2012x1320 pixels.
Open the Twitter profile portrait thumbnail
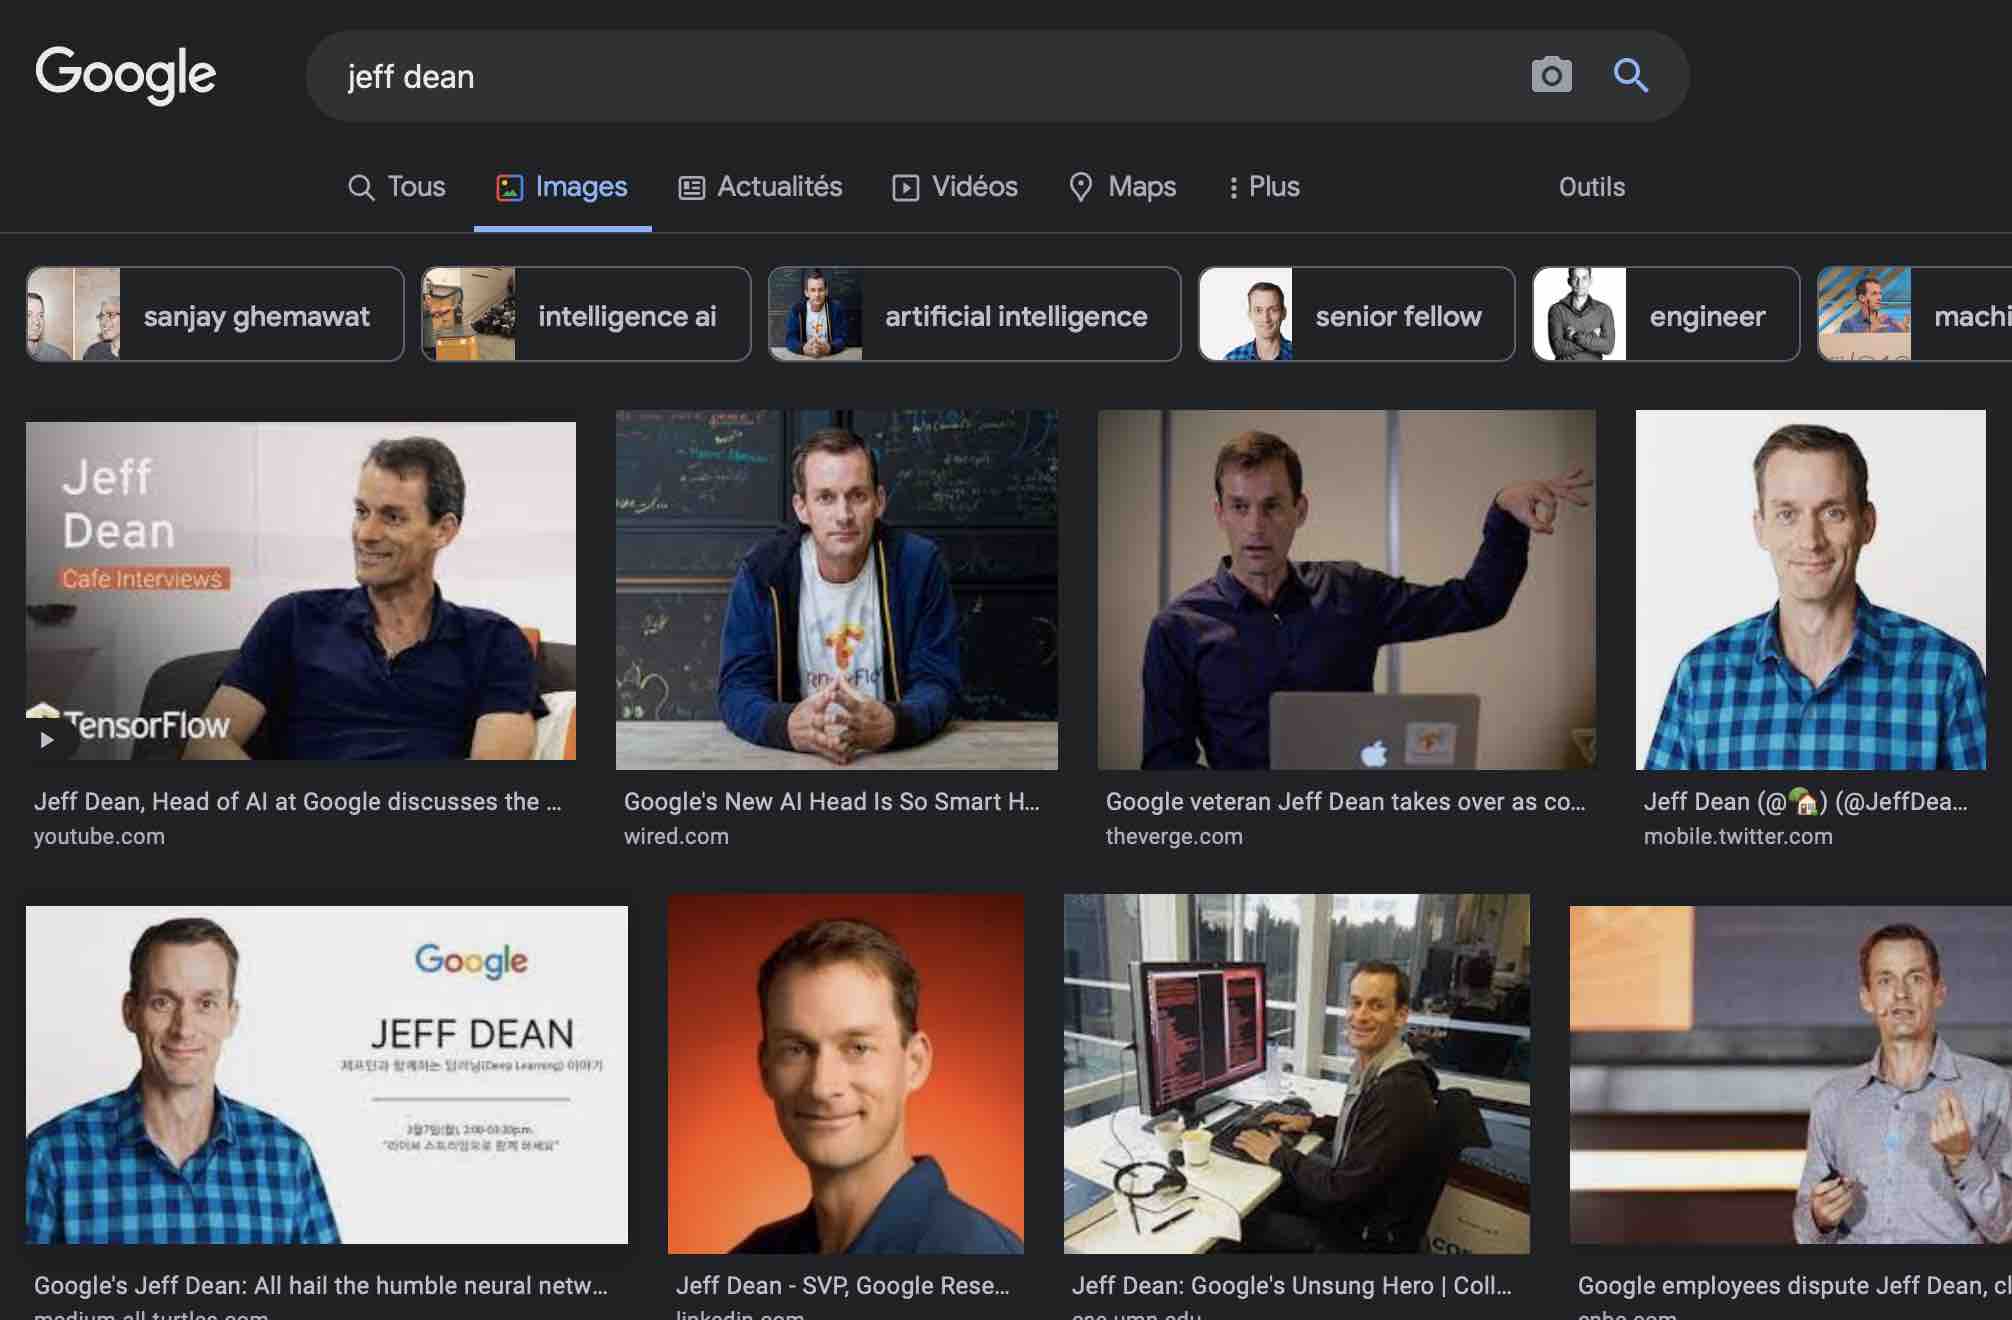[x=1811, y=590]
